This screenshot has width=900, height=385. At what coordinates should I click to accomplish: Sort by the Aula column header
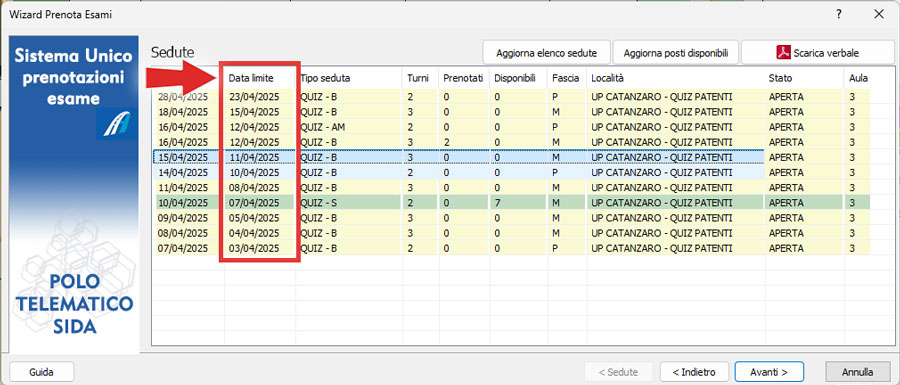pyautogui.click(x=858, y=78)
